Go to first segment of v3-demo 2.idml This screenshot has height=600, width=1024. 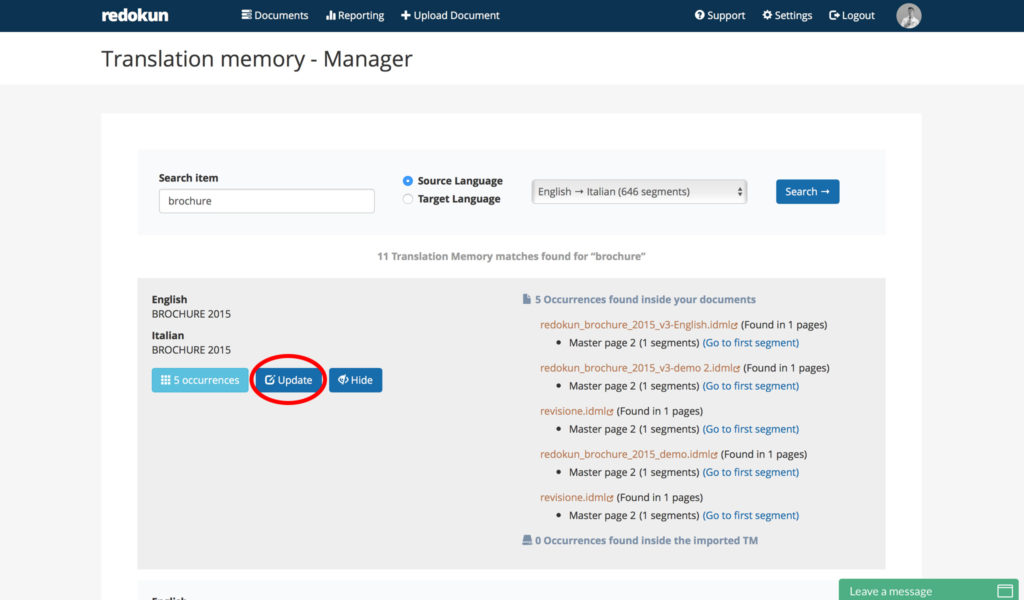pos(750,386)
